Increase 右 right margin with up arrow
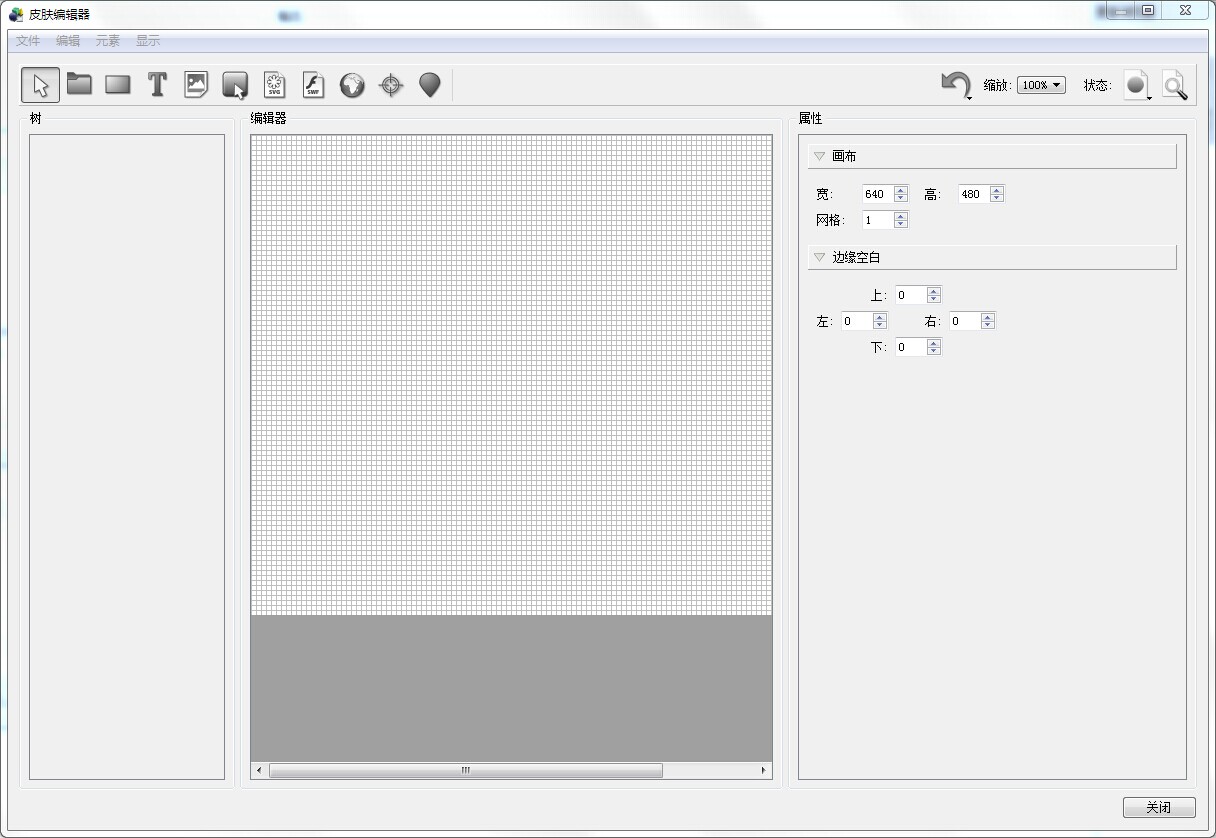Screen dimensions: 1216x838 tap(988, 317)
